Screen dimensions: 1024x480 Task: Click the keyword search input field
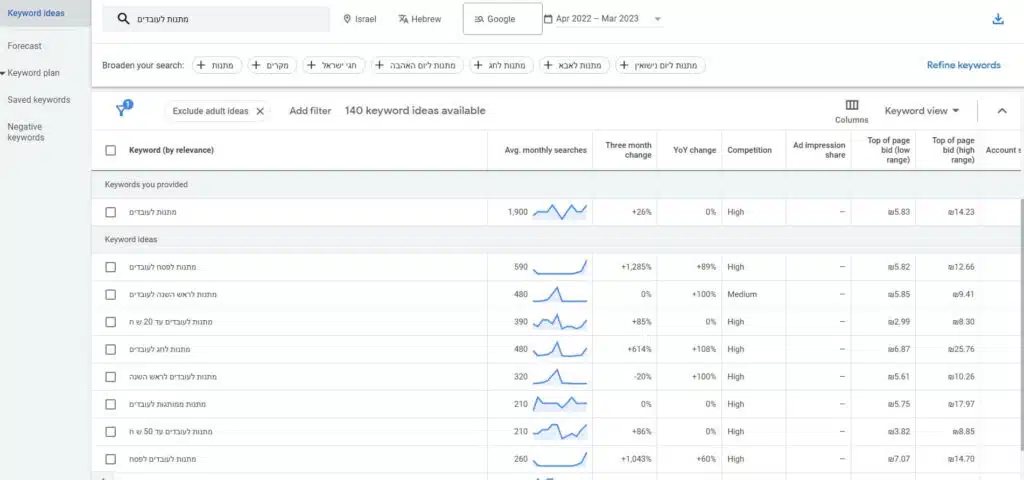[216, 19]
